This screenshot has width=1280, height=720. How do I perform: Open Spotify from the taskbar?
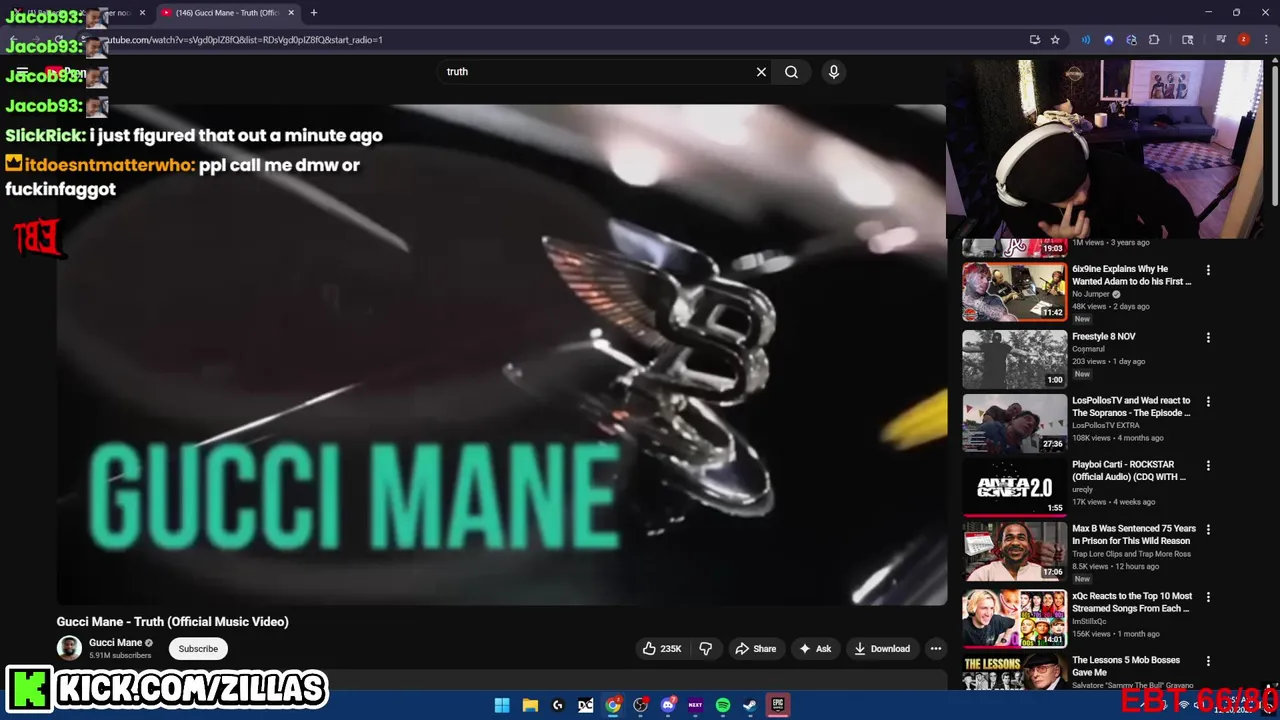(723, 705)
